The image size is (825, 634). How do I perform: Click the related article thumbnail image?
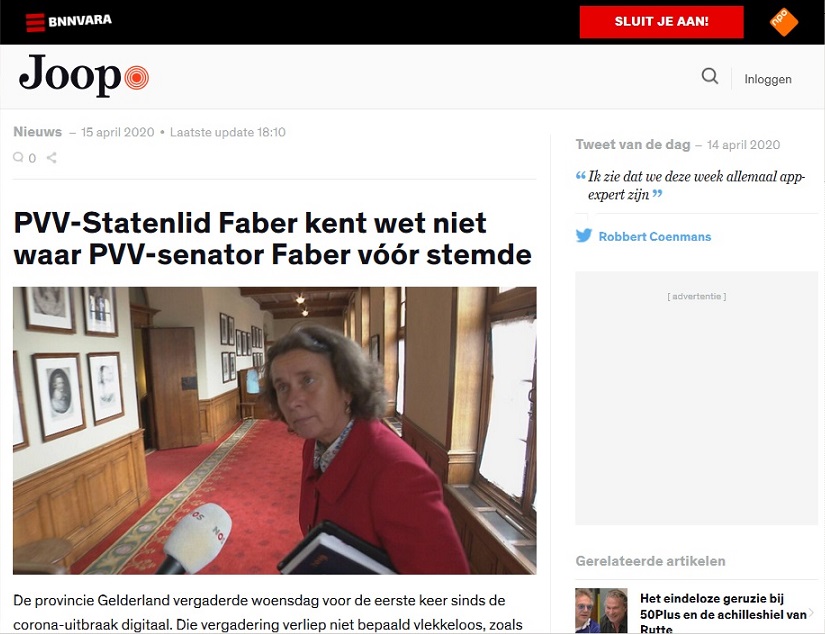[x=601, y=610]
